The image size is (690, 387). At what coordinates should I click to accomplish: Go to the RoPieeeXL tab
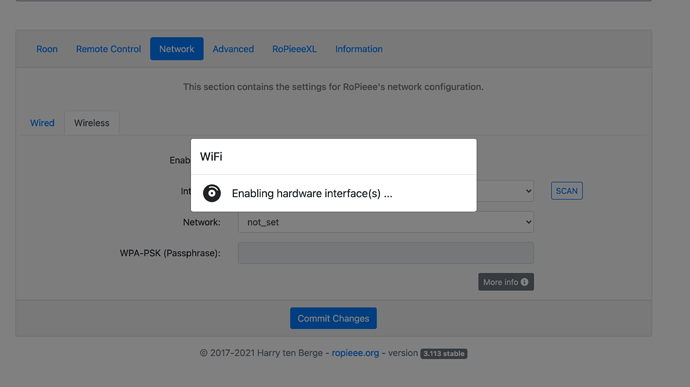(x=294, y=49)
